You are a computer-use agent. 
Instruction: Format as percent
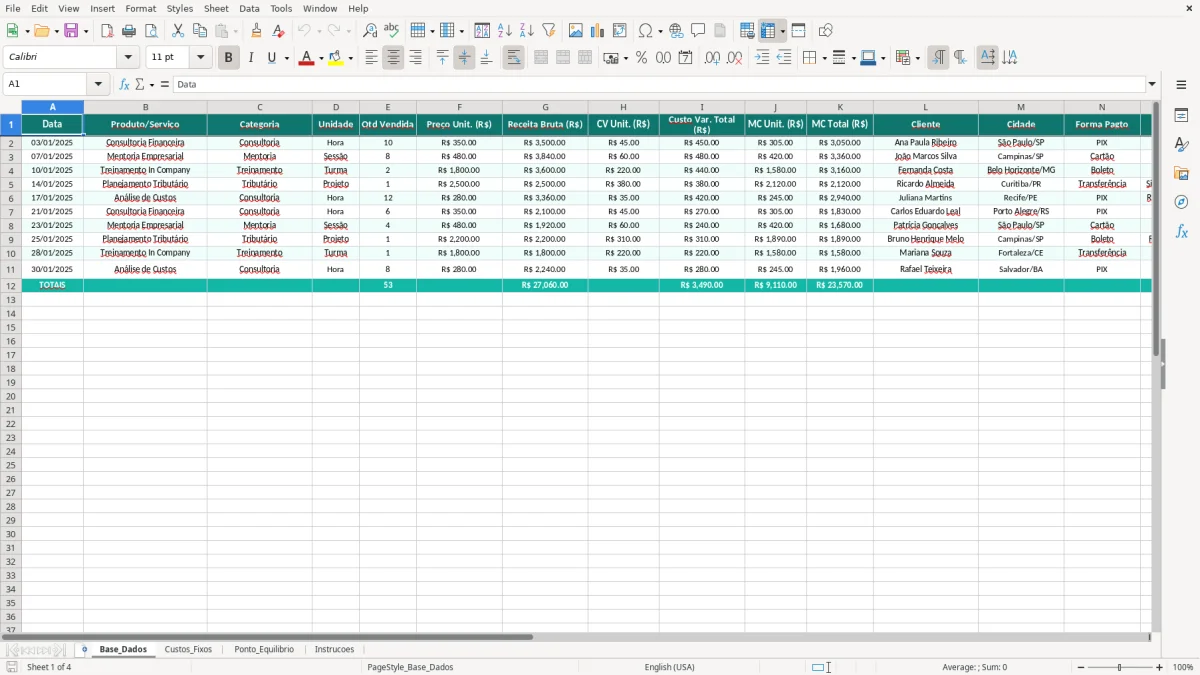(x=641, y=58)
